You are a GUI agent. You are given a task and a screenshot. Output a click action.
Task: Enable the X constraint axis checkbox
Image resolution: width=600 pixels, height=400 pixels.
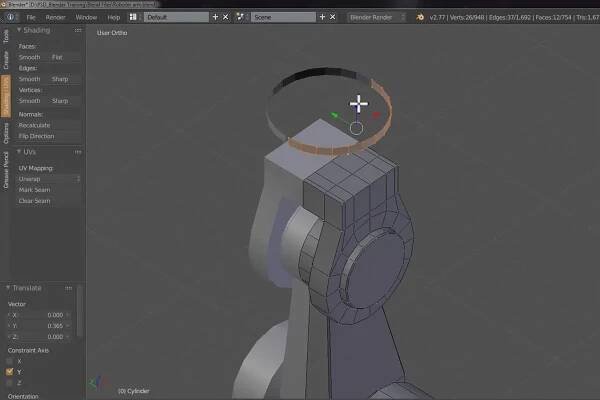(x=11, y=360)
